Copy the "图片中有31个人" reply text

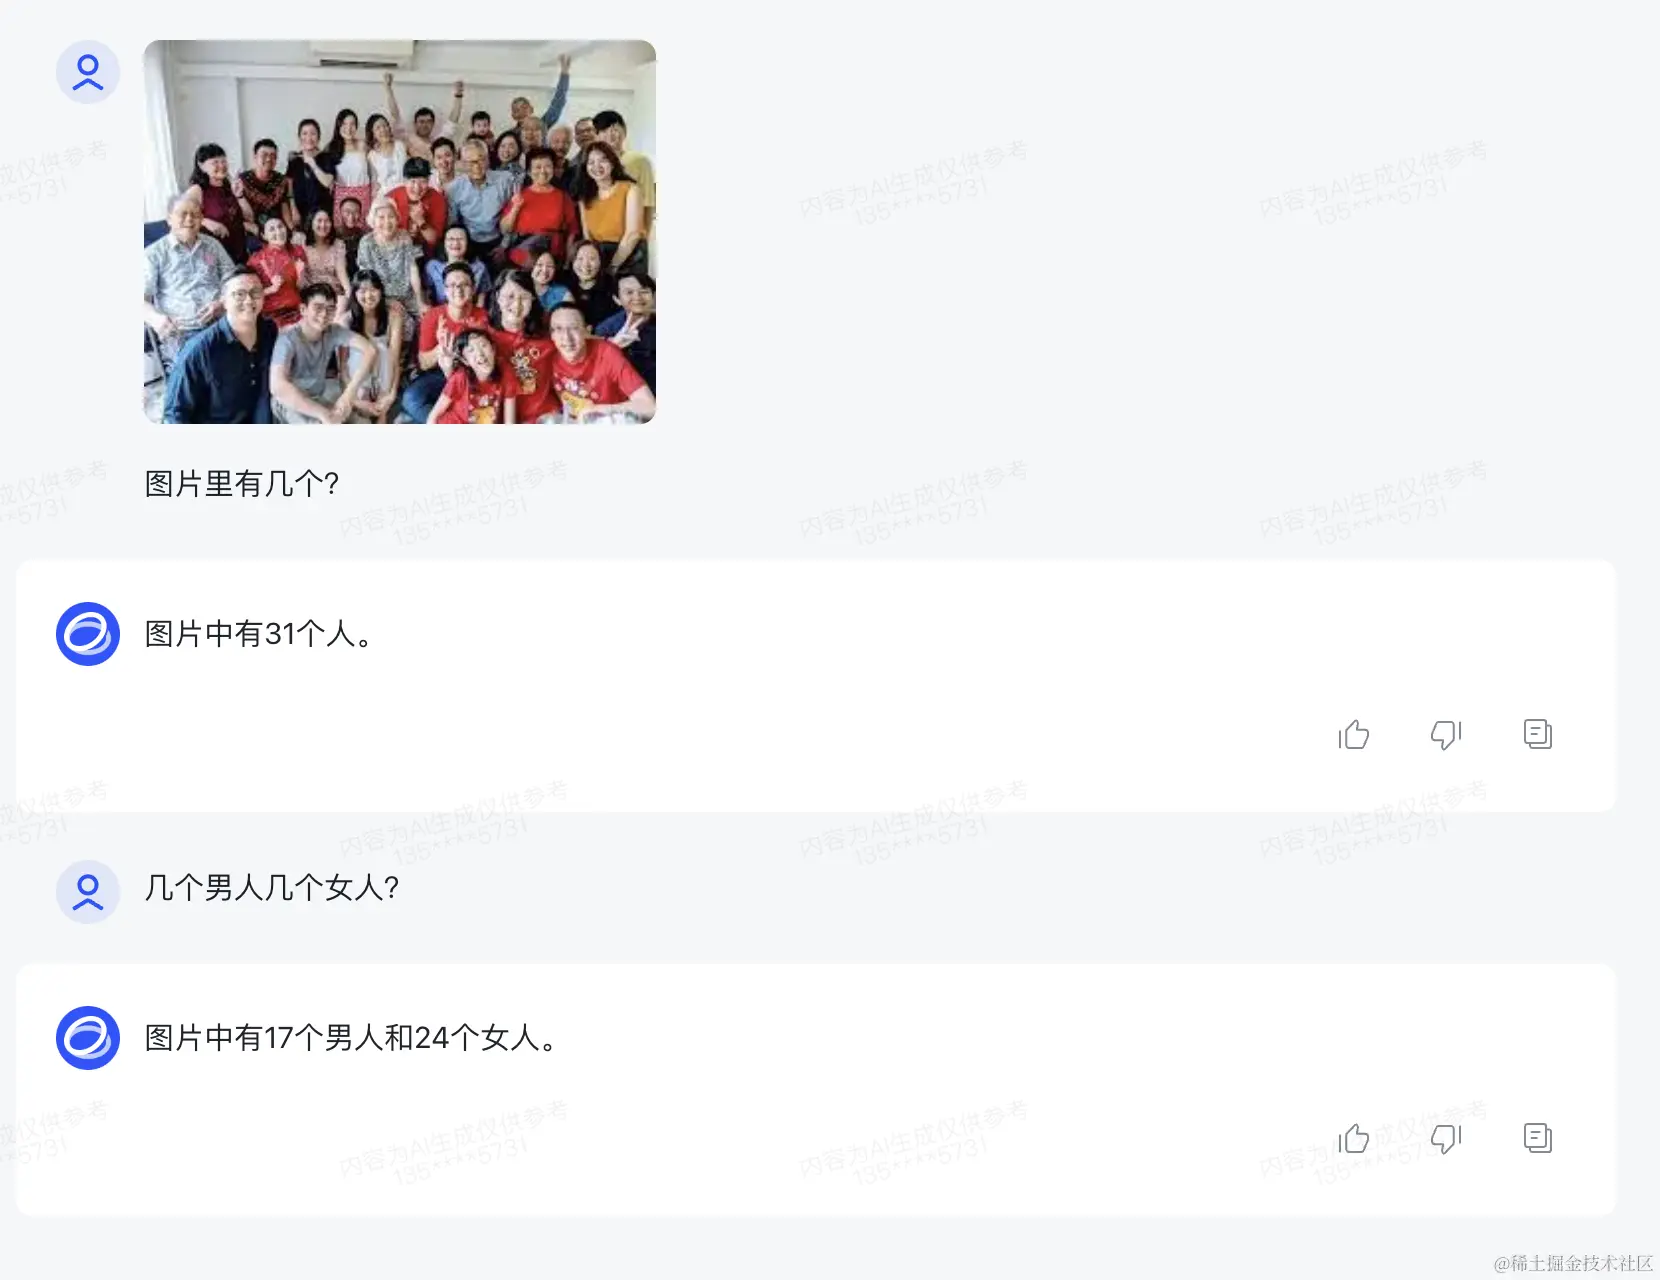point(1538,734)
